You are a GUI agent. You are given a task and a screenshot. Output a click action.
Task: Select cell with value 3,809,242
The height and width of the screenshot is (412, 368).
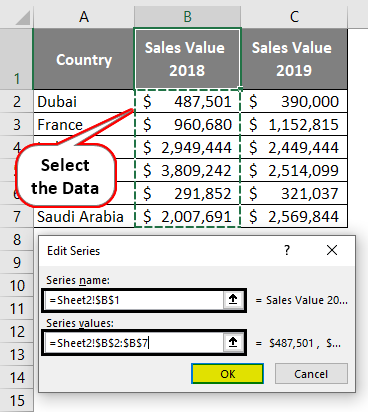pyautogui.click(x=187, y=170)
